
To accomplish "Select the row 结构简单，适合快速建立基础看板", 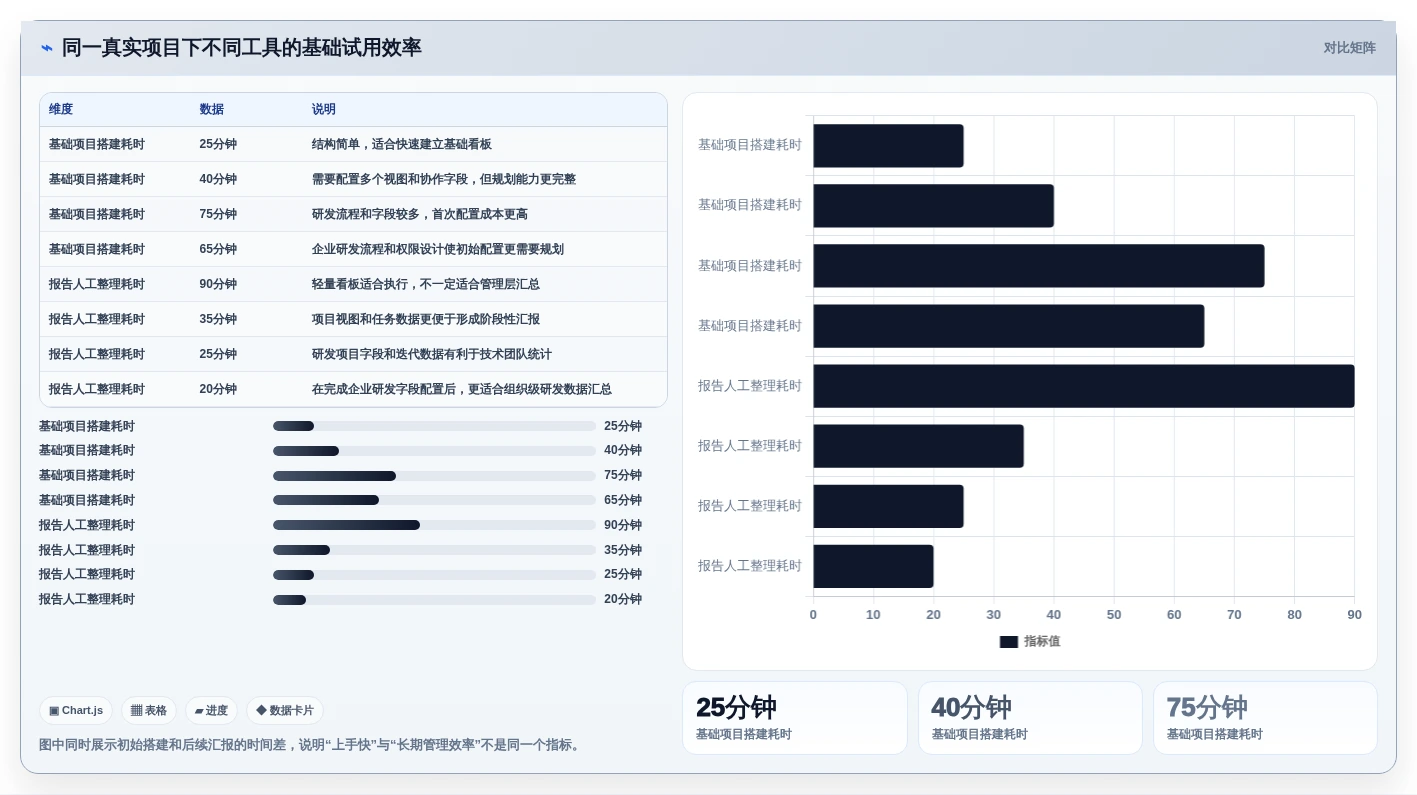I will point(353,144).
